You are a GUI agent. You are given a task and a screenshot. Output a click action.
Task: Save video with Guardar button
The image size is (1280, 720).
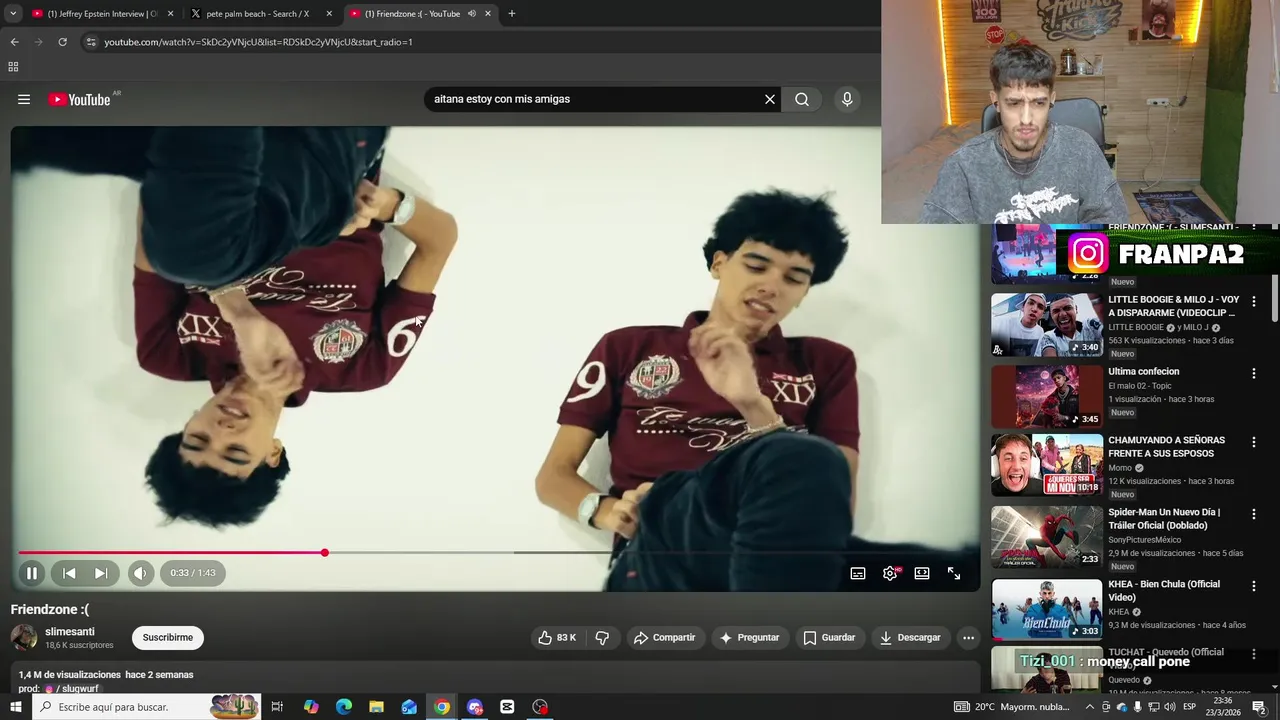[829, 637]
